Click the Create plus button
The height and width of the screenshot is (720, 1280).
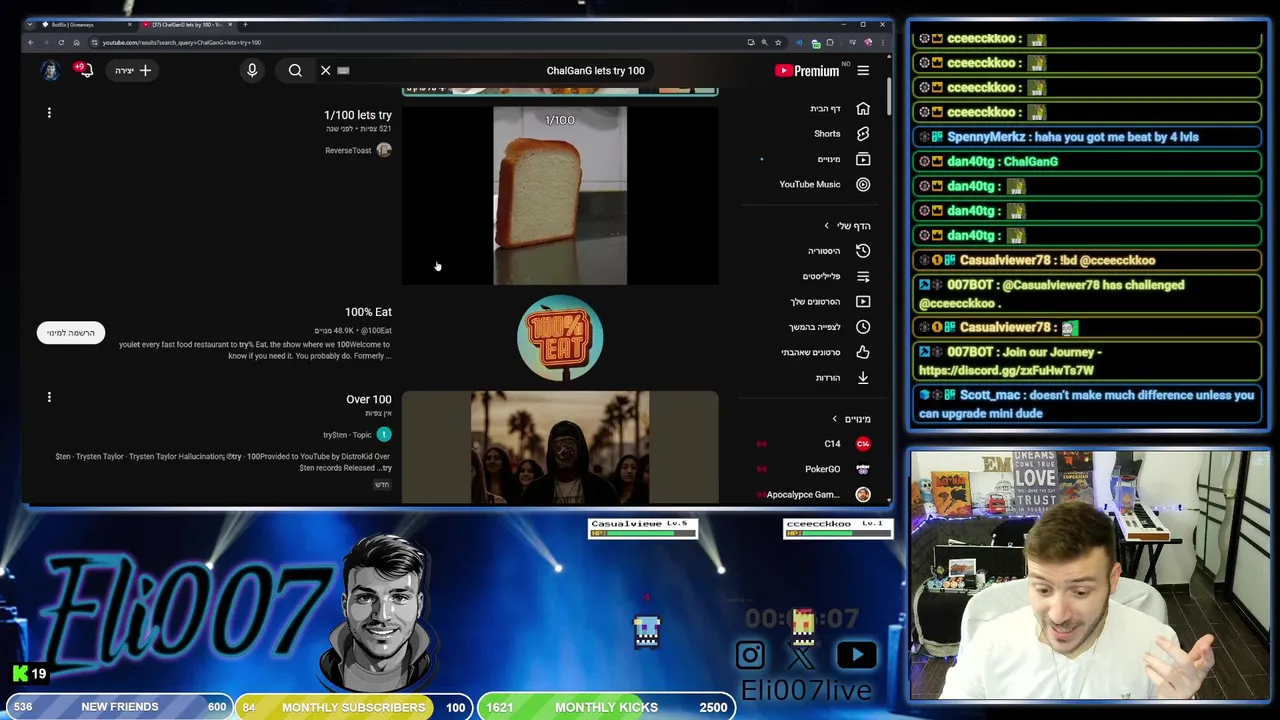(x=132, y=70)
